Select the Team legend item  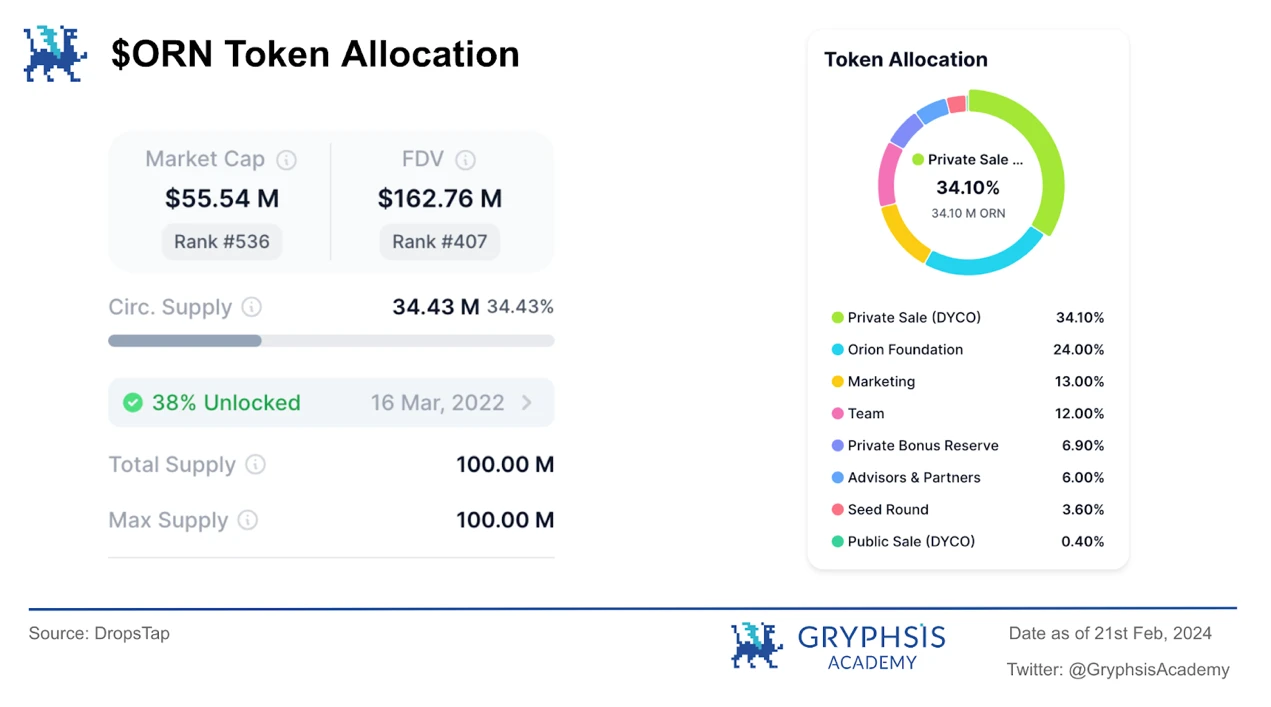[865, 414]
